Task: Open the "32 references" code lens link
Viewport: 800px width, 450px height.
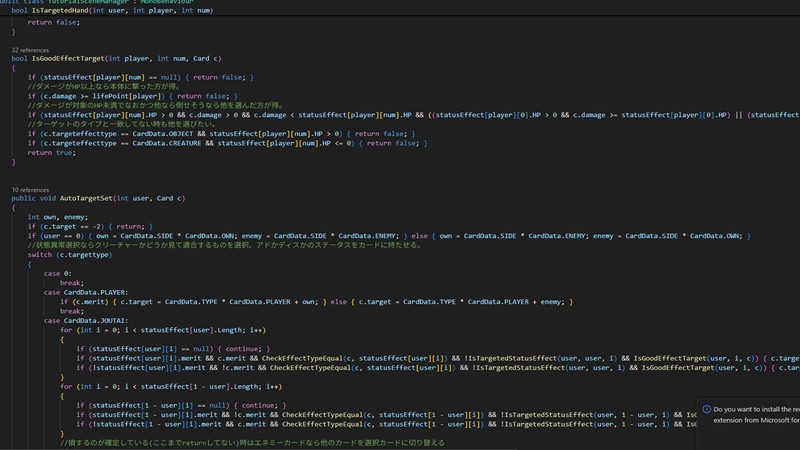Action: pos(30,50)
